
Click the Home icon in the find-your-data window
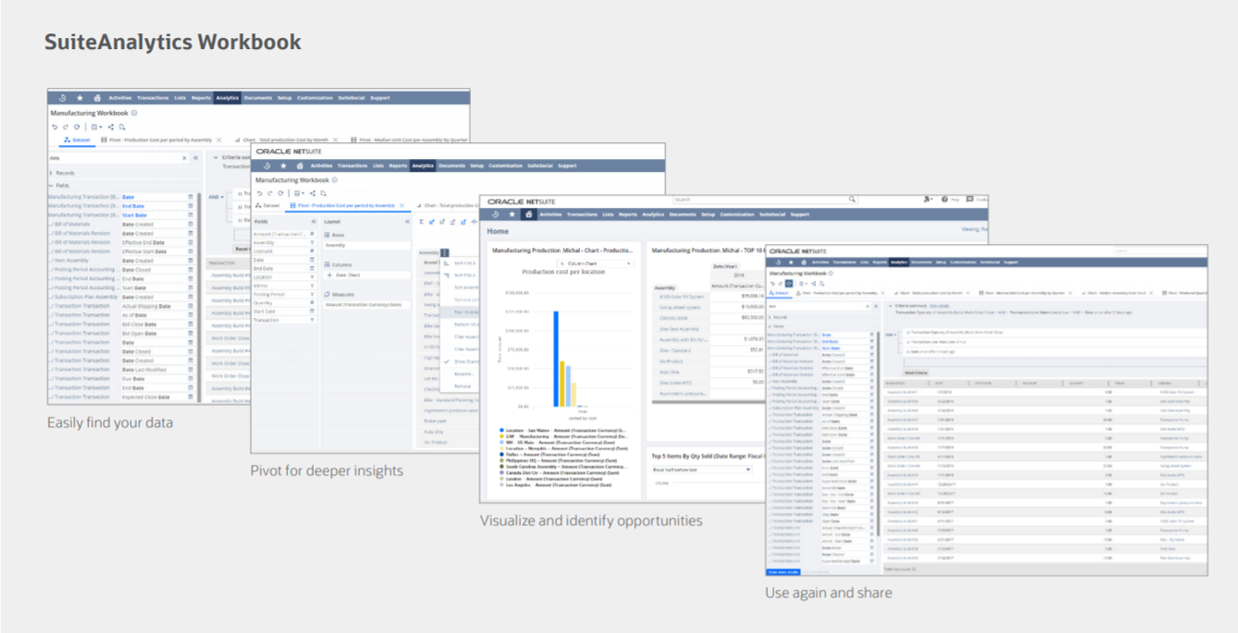click(97, 98)
